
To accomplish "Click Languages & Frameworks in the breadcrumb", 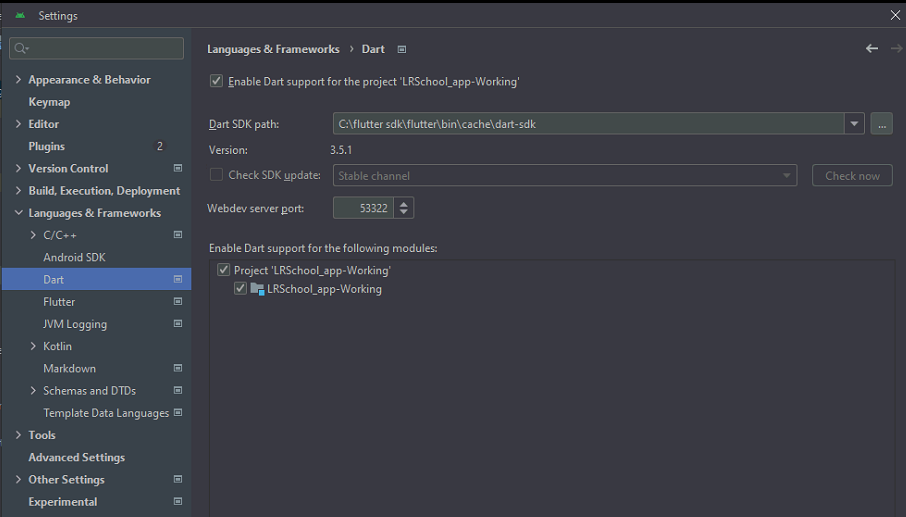I will (273, 49).
